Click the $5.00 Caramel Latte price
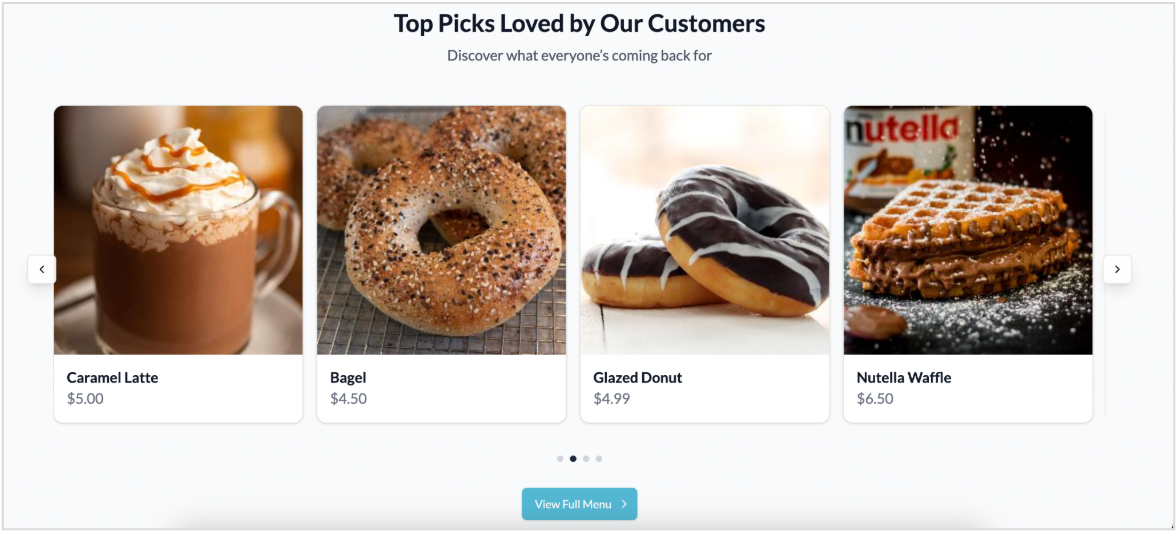The image size is (1176, 533). (85, 399)
